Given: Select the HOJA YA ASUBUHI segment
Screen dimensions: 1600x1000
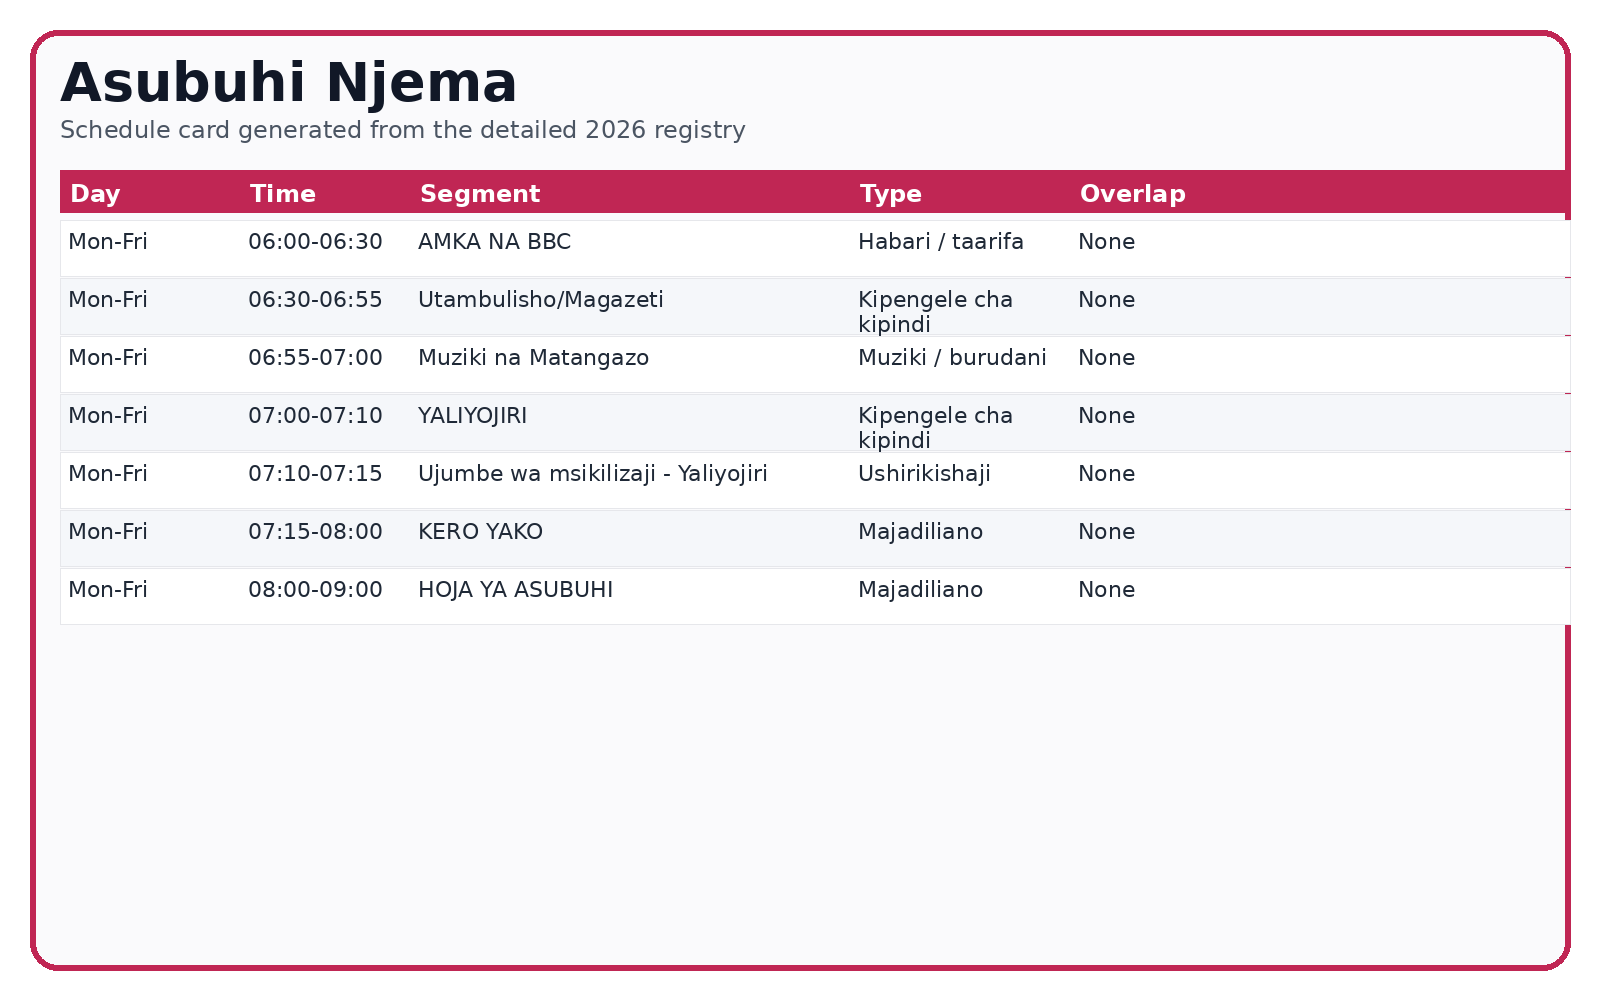Looking at the screenshot, I should (515, 590).
